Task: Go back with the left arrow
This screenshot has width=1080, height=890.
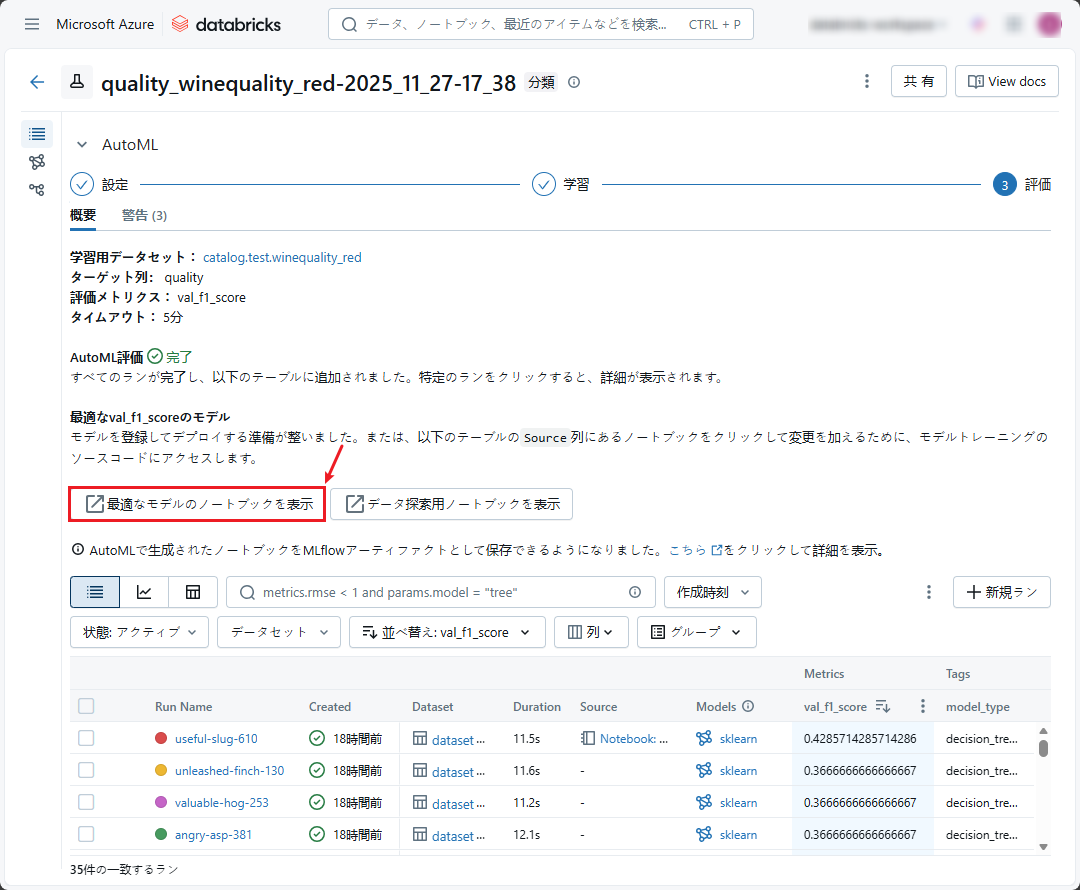Action: coord(37,82)
